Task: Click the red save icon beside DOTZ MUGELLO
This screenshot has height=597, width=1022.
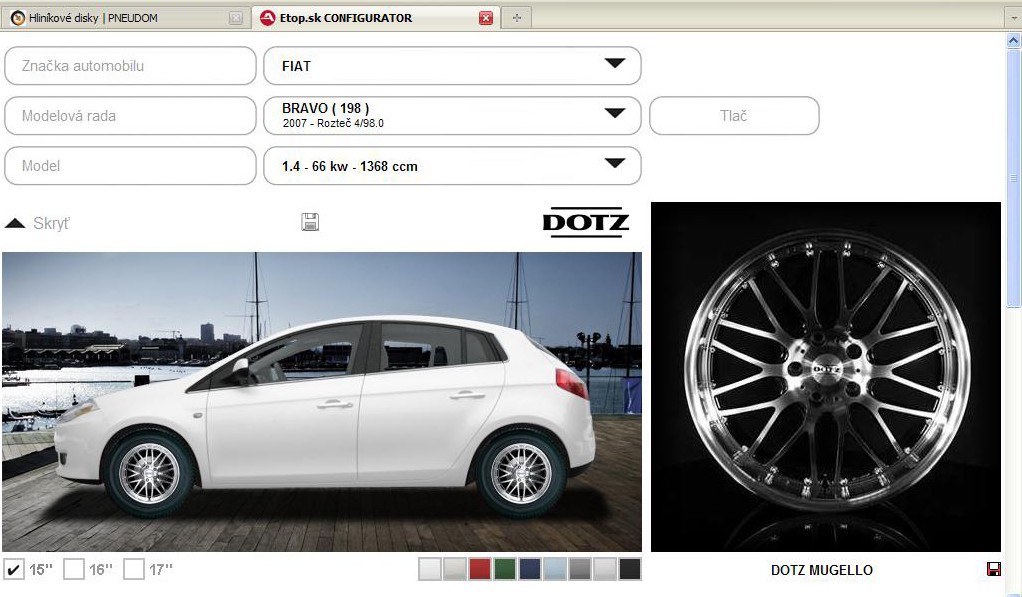Action: pyautogui.click(x=993, y=569)
